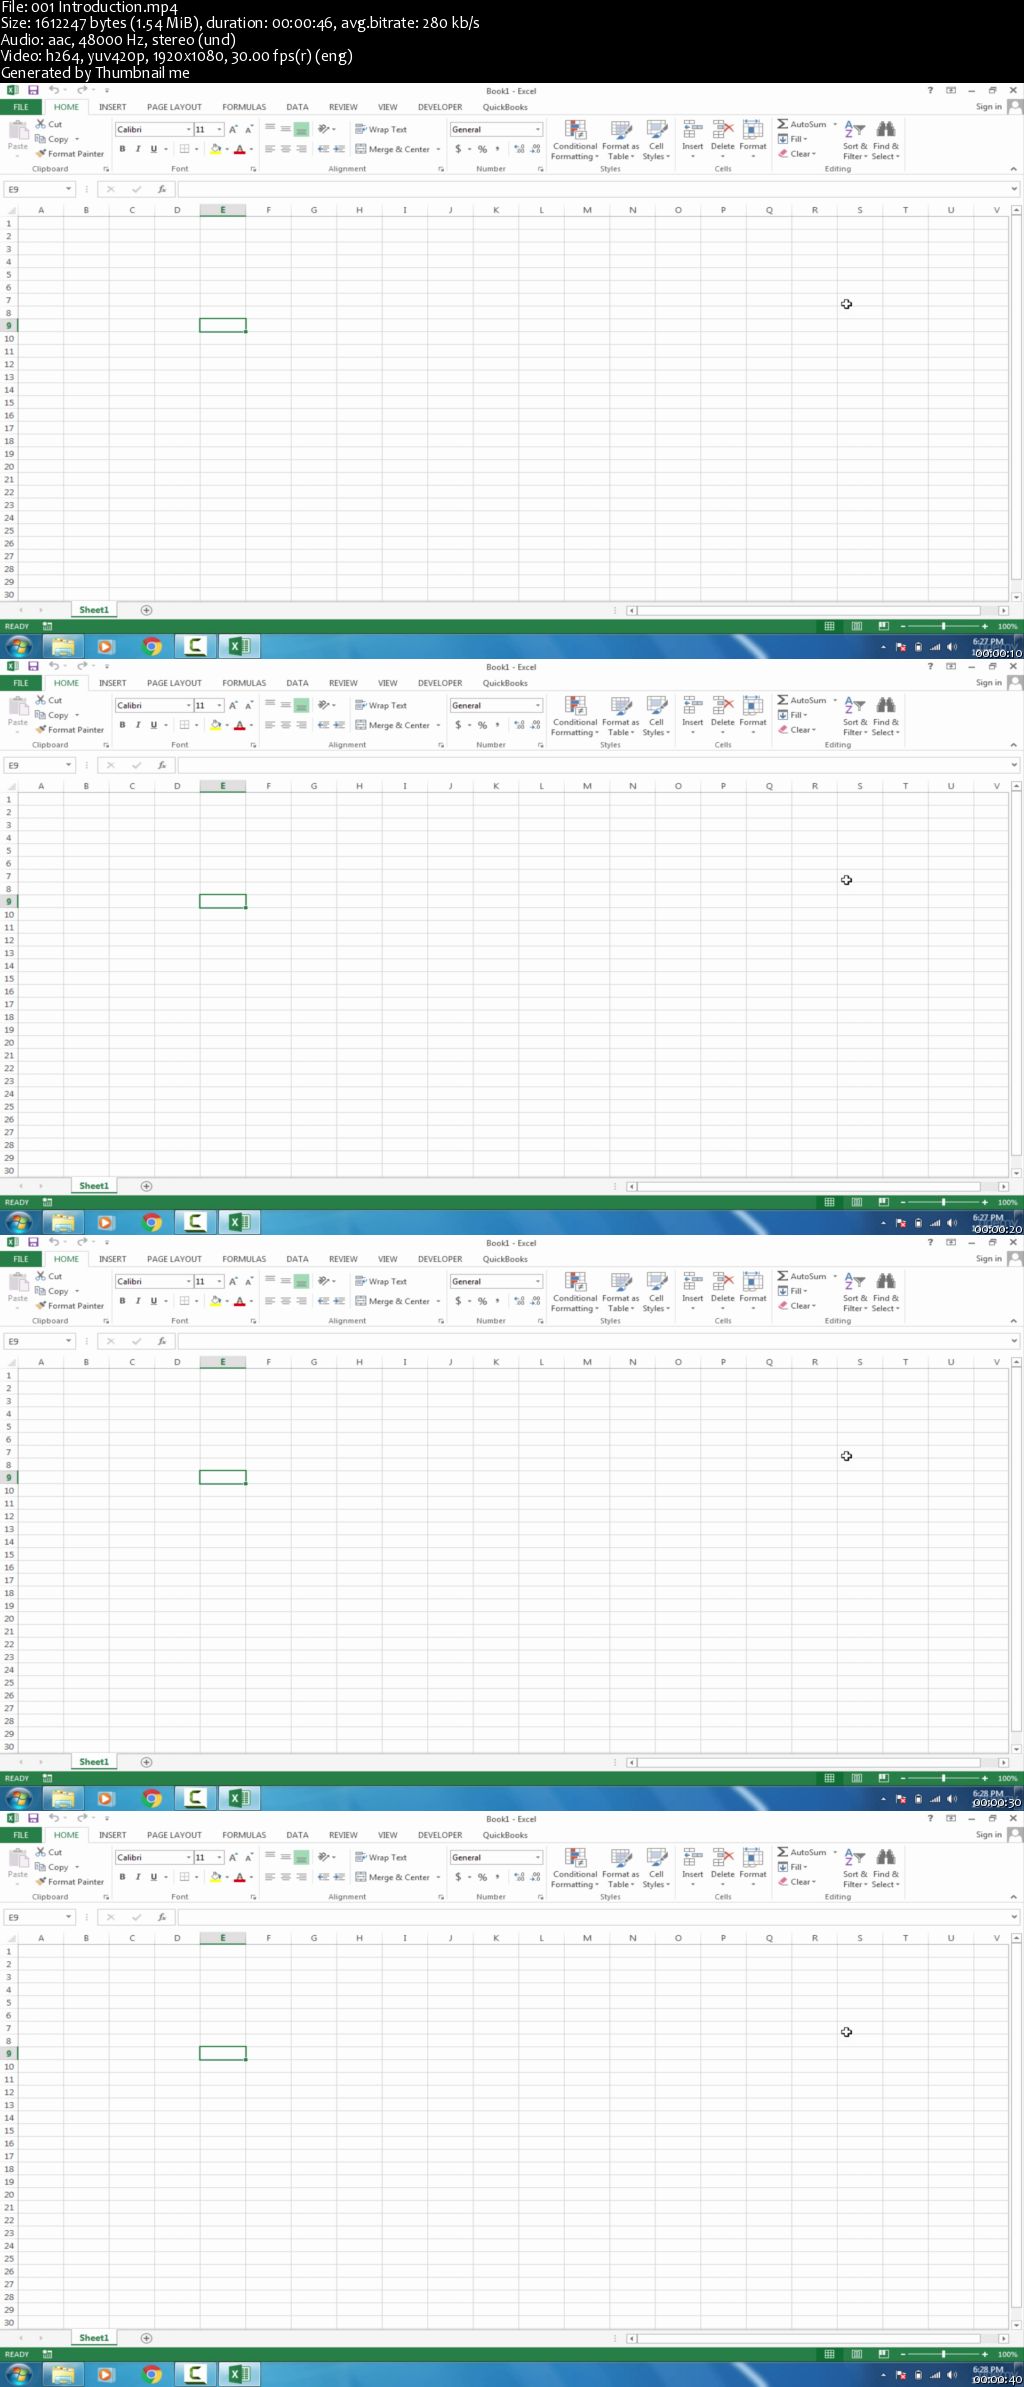1024x2387 pixels.
Task: Click Delete cells in the 00:00:10 frame
Action: (x=723, y=134)
